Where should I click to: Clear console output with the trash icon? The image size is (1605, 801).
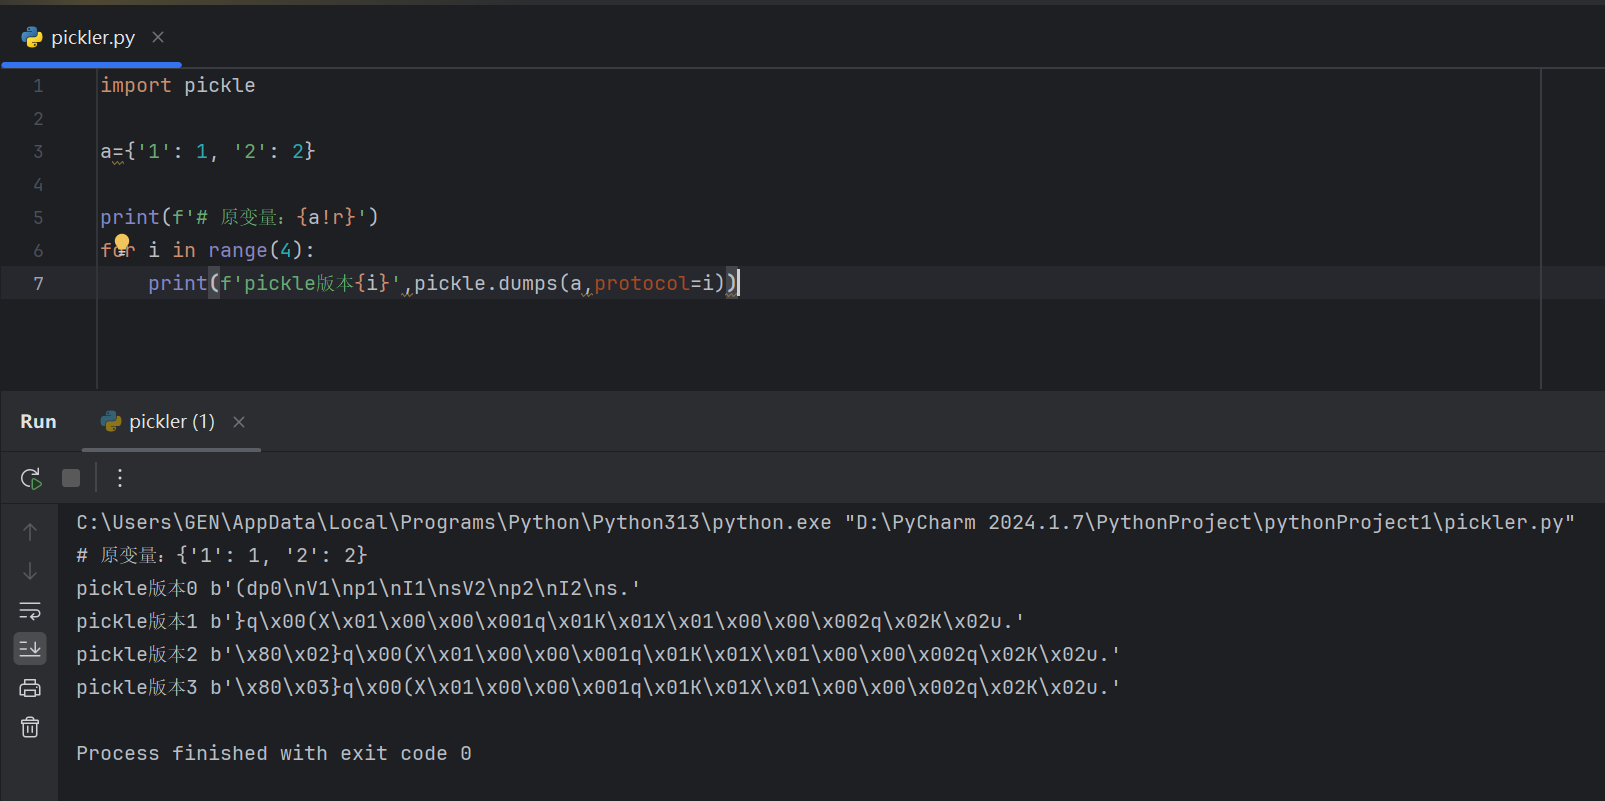coord(30,727)
